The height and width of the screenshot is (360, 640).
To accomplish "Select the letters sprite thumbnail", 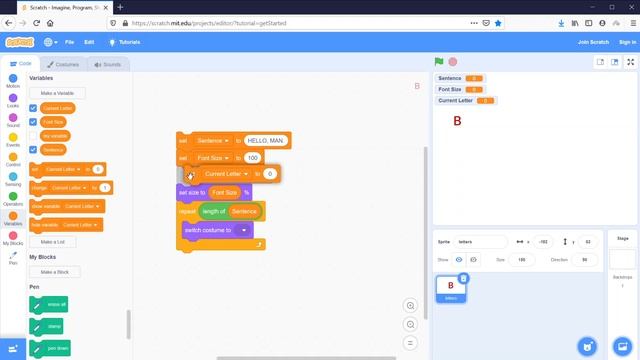I will (451, 289).
